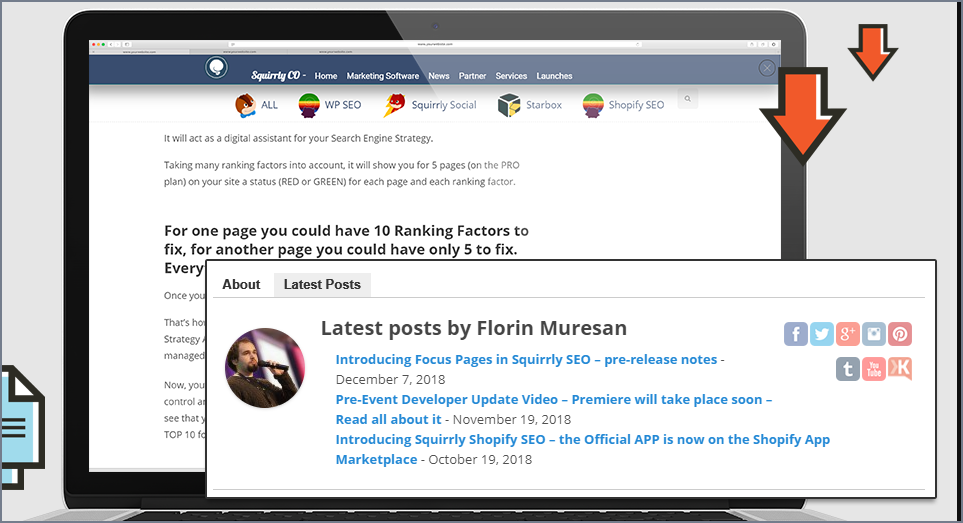Click Florin Muresan's author avatar photo
The height and width of the screenshot is (523, 963).
(265, 368)
